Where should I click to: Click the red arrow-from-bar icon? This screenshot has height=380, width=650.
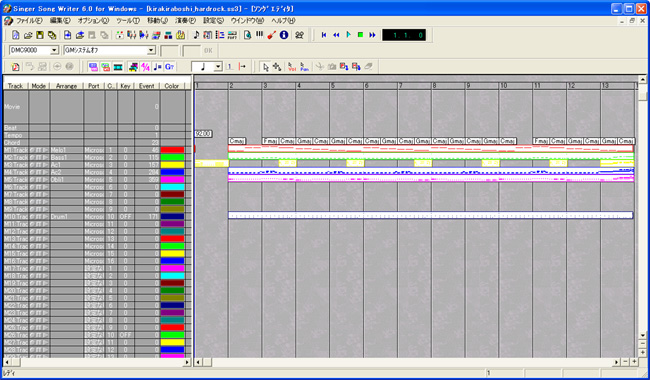pyautogui.click(x=243, y=67)
